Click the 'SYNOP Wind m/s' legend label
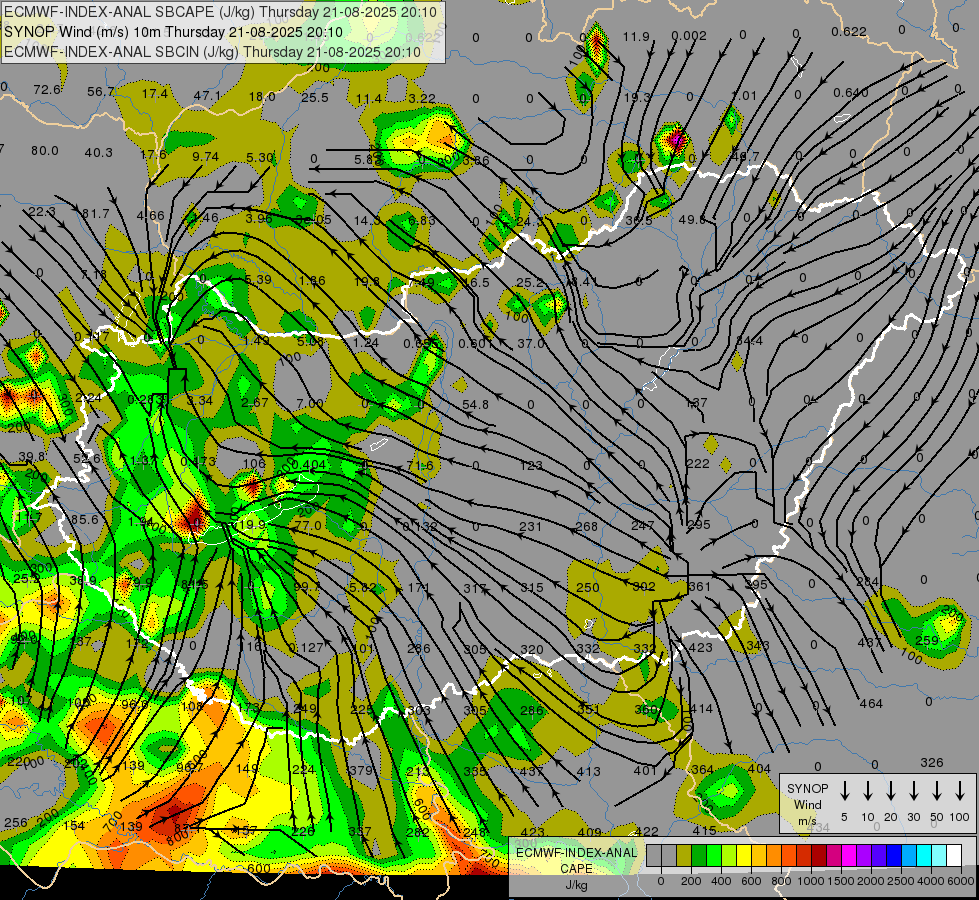979x900 pixels. (x=807, y=804)
